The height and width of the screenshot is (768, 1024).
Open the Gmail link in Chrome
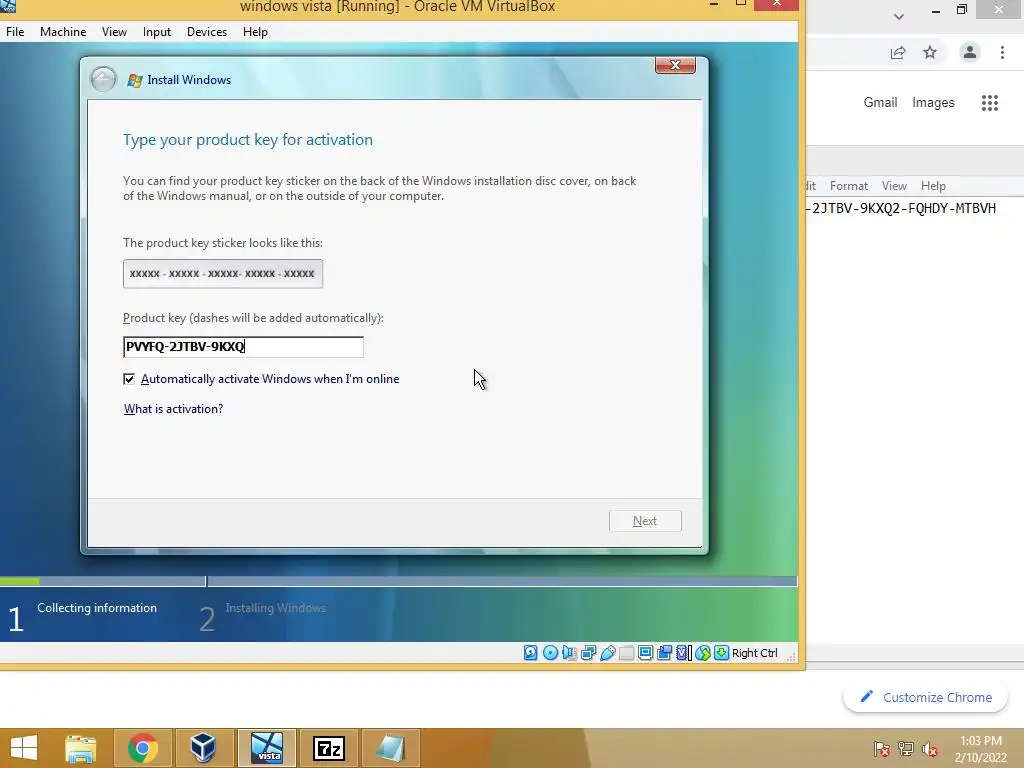[880, 103]
